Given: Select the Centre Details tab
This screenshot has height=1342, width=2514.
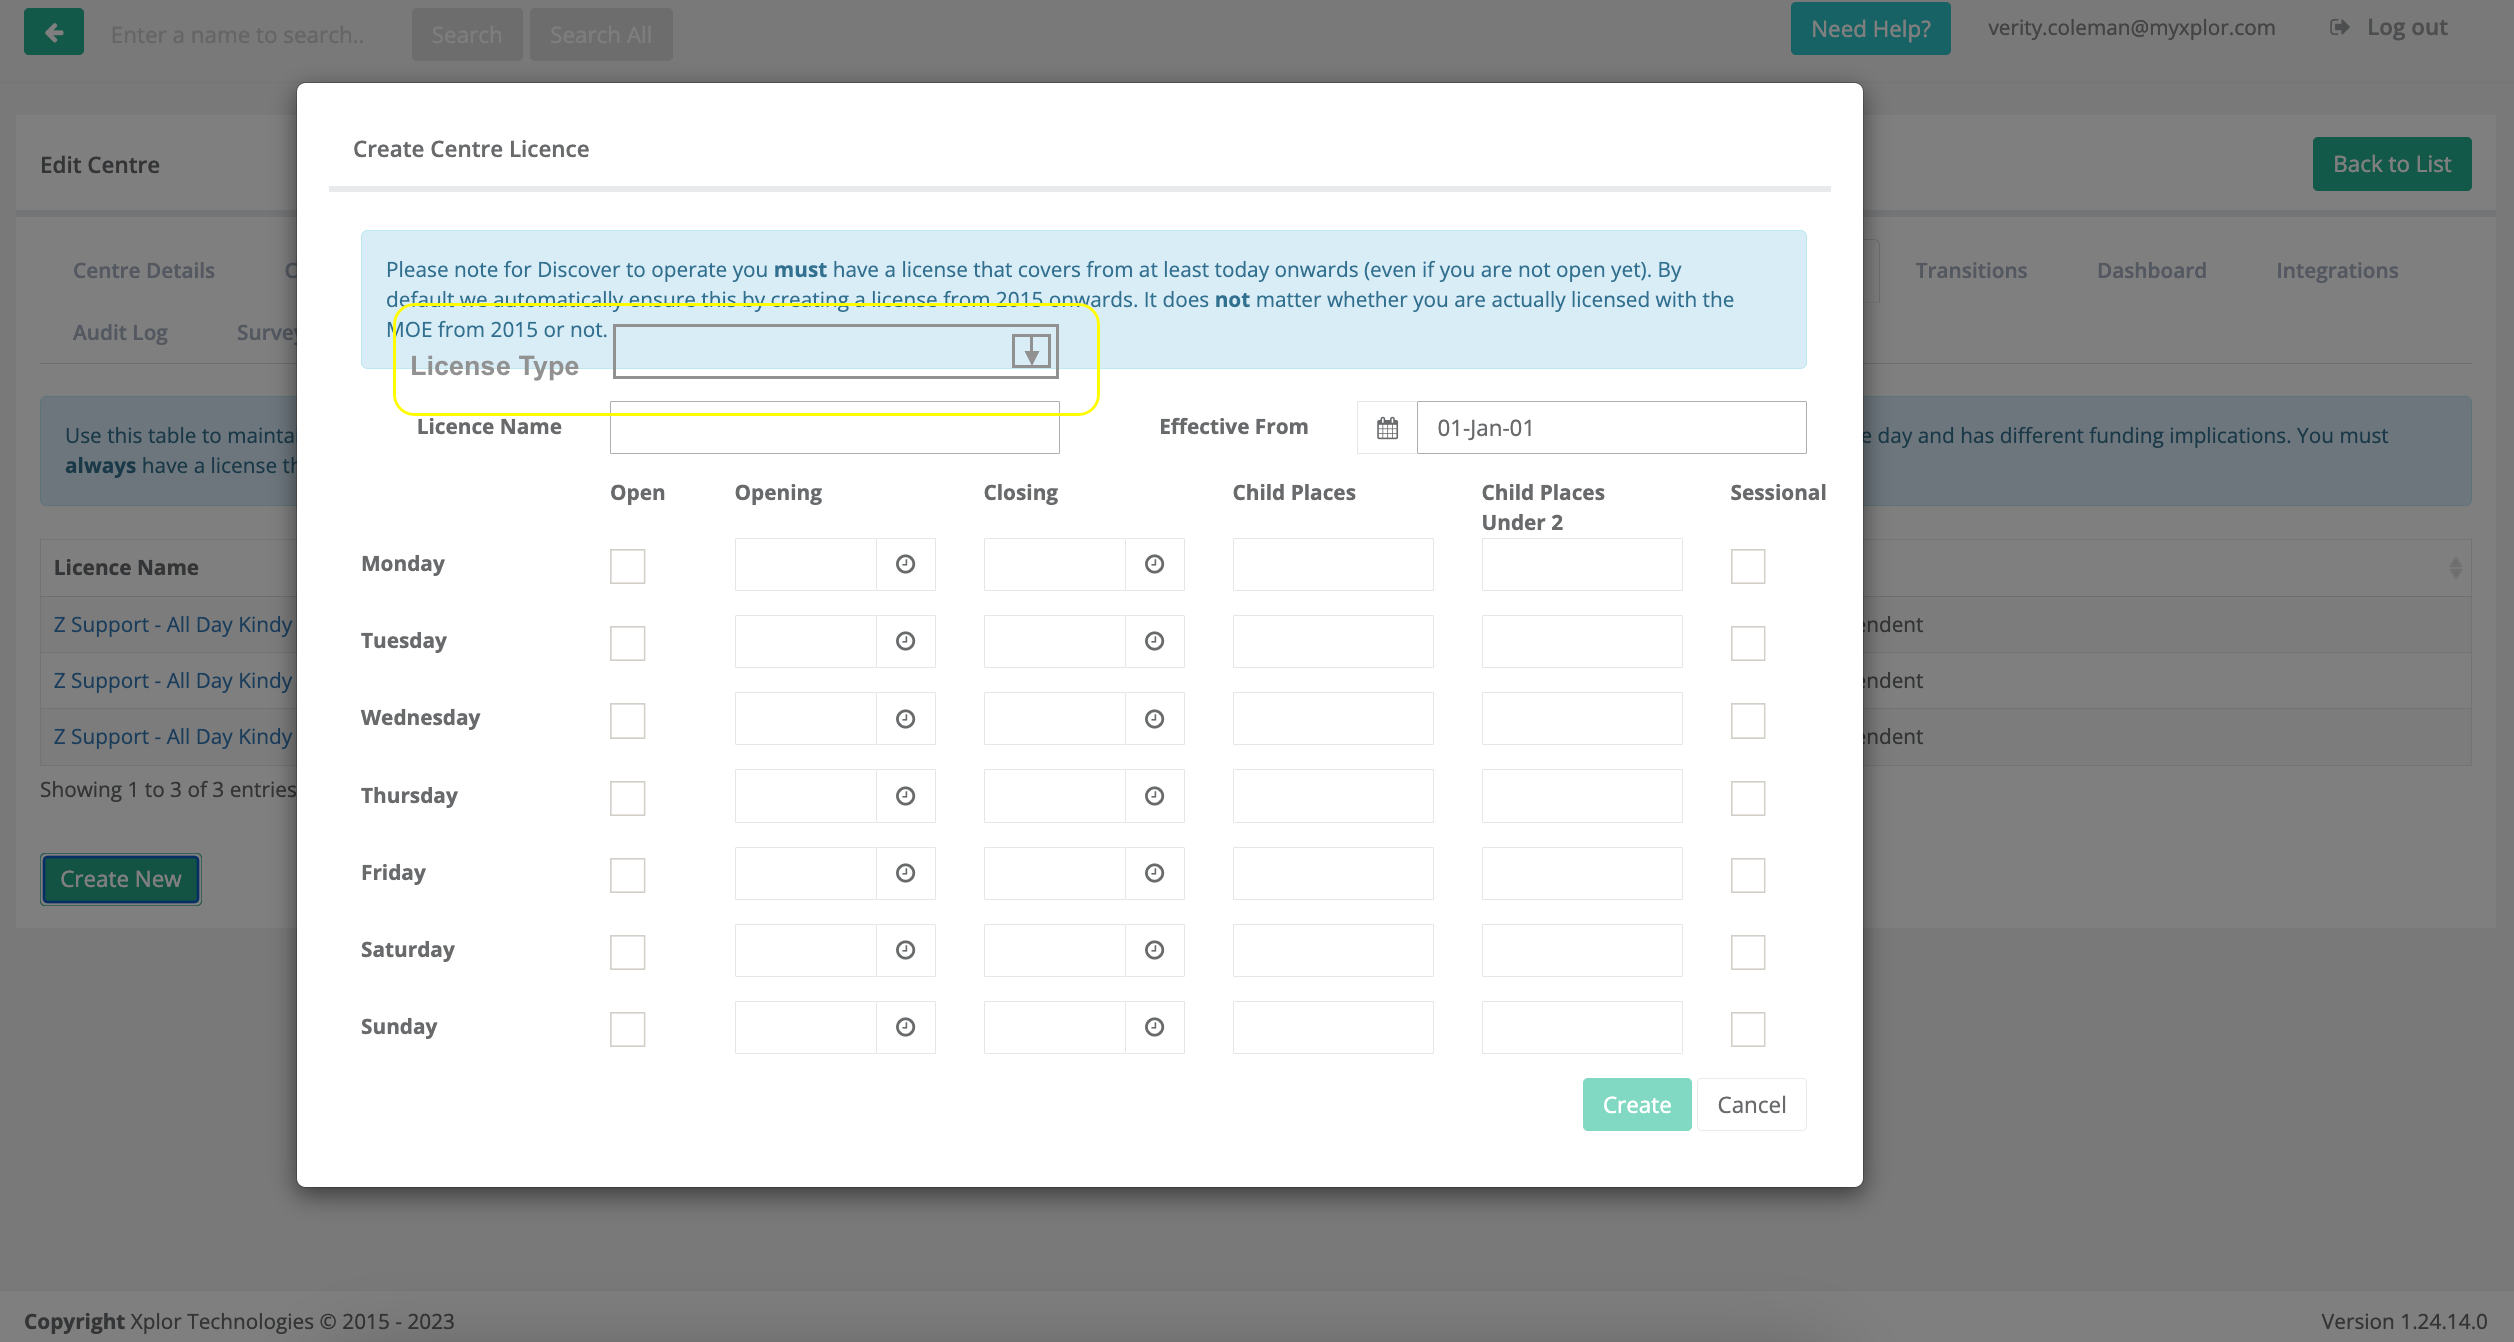Looking at the screenshot, I should [x=143, y=269].
